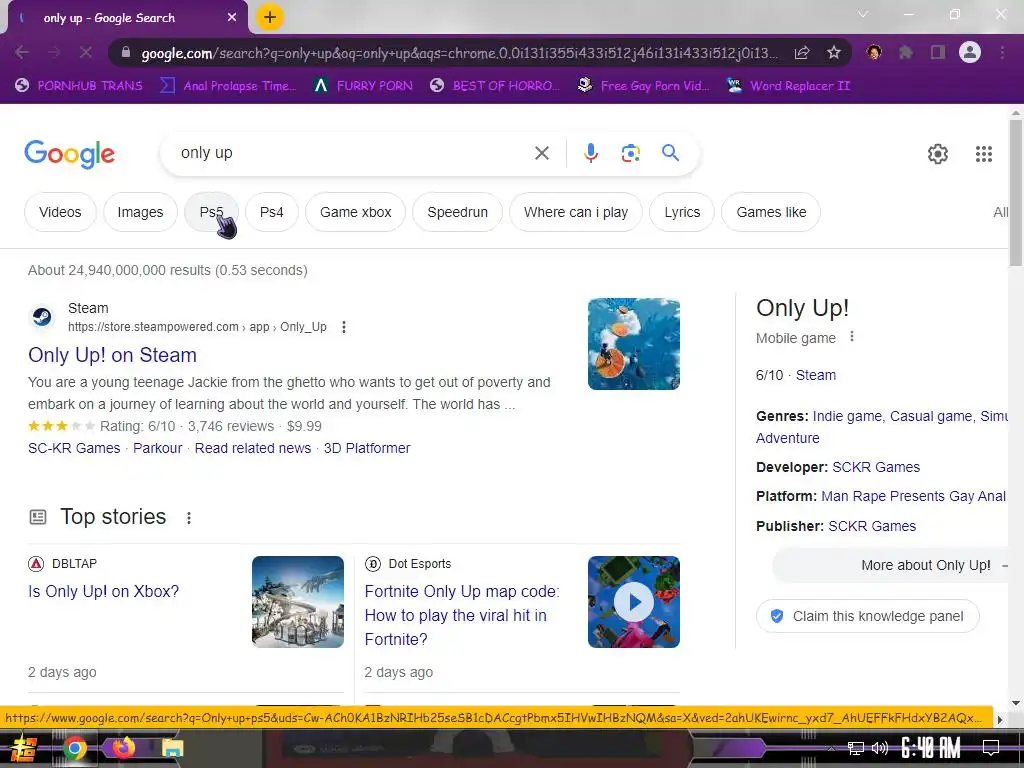Open the extensions puzzle icon
The image size is (1024, 768).
click(906, 52)
